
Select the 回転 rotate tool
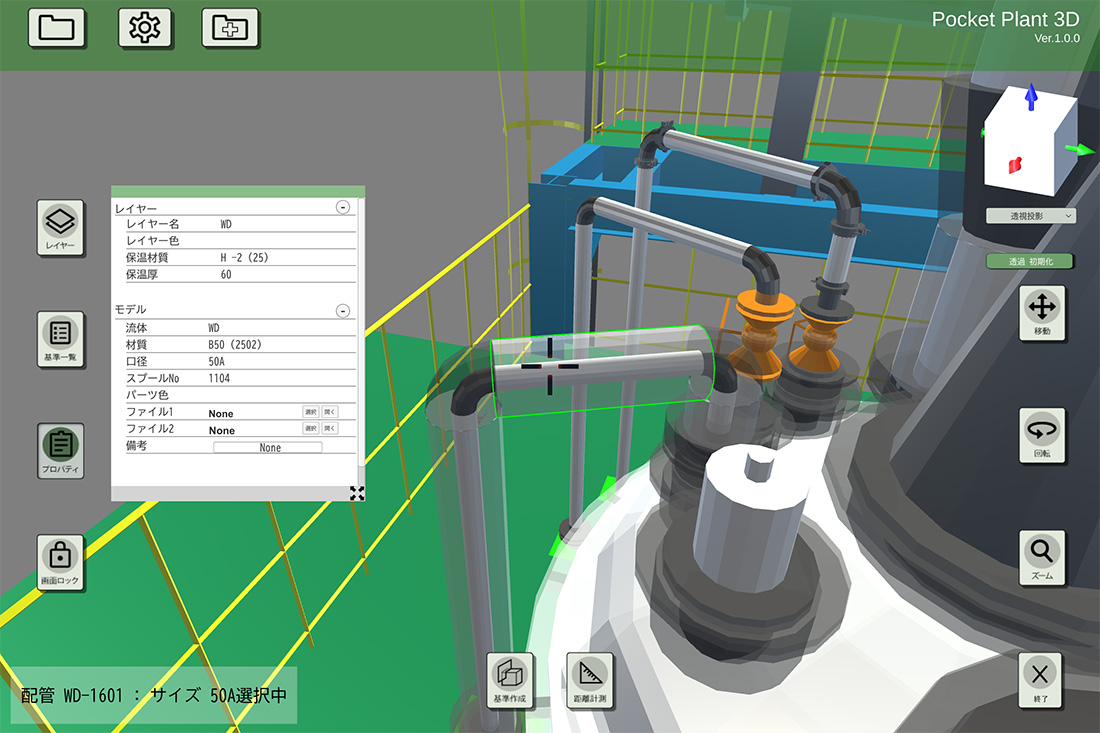point(1042,435)
